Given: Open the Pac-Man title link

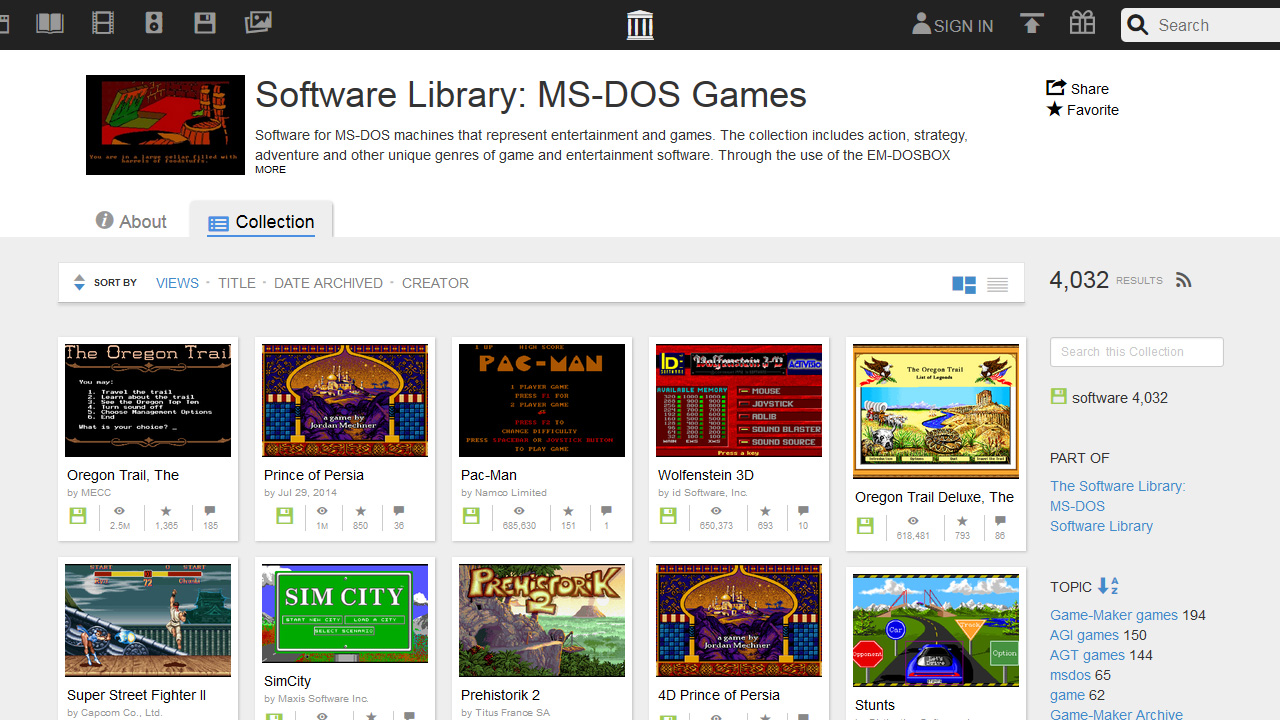Looking at the screenshot, I should (x=489, y=475).
